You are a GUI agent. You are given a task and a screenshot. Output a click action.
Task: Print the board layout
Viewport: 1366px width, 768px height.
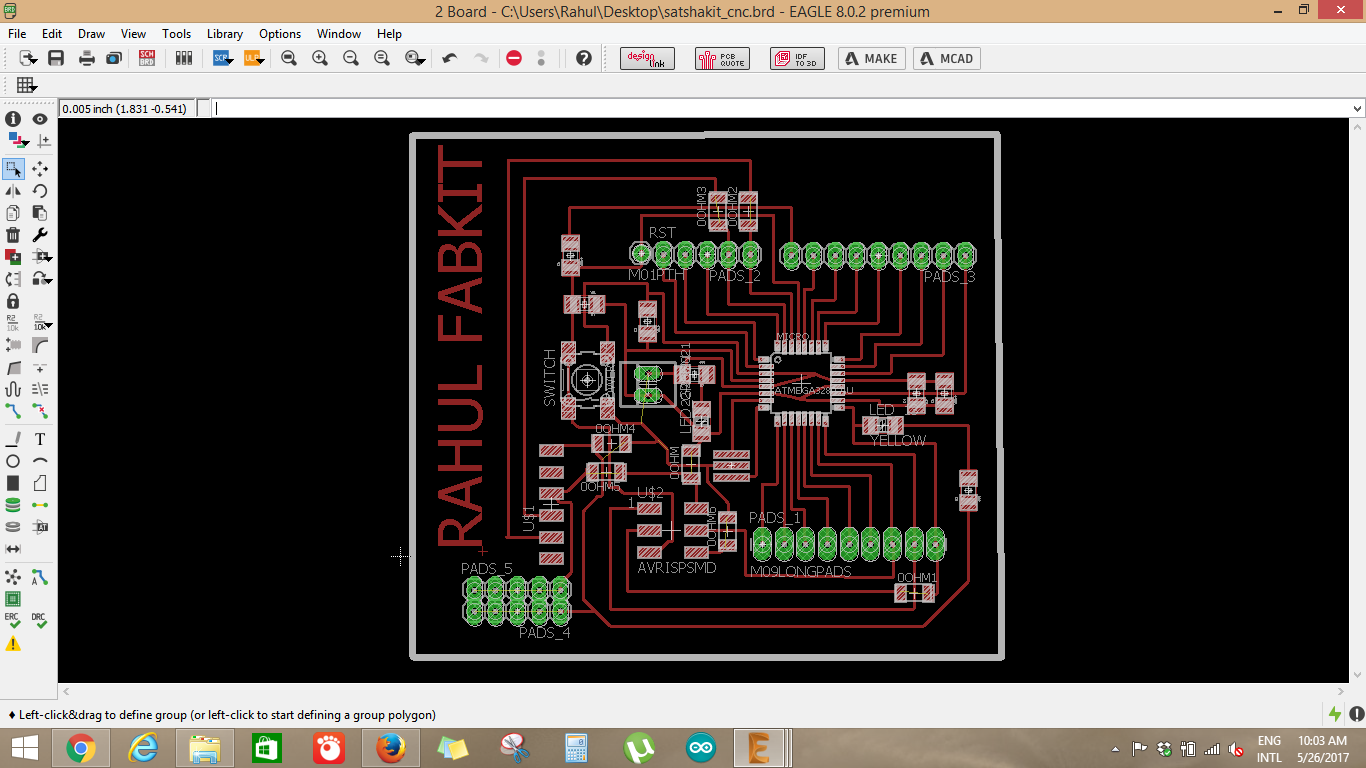point(87,58)
